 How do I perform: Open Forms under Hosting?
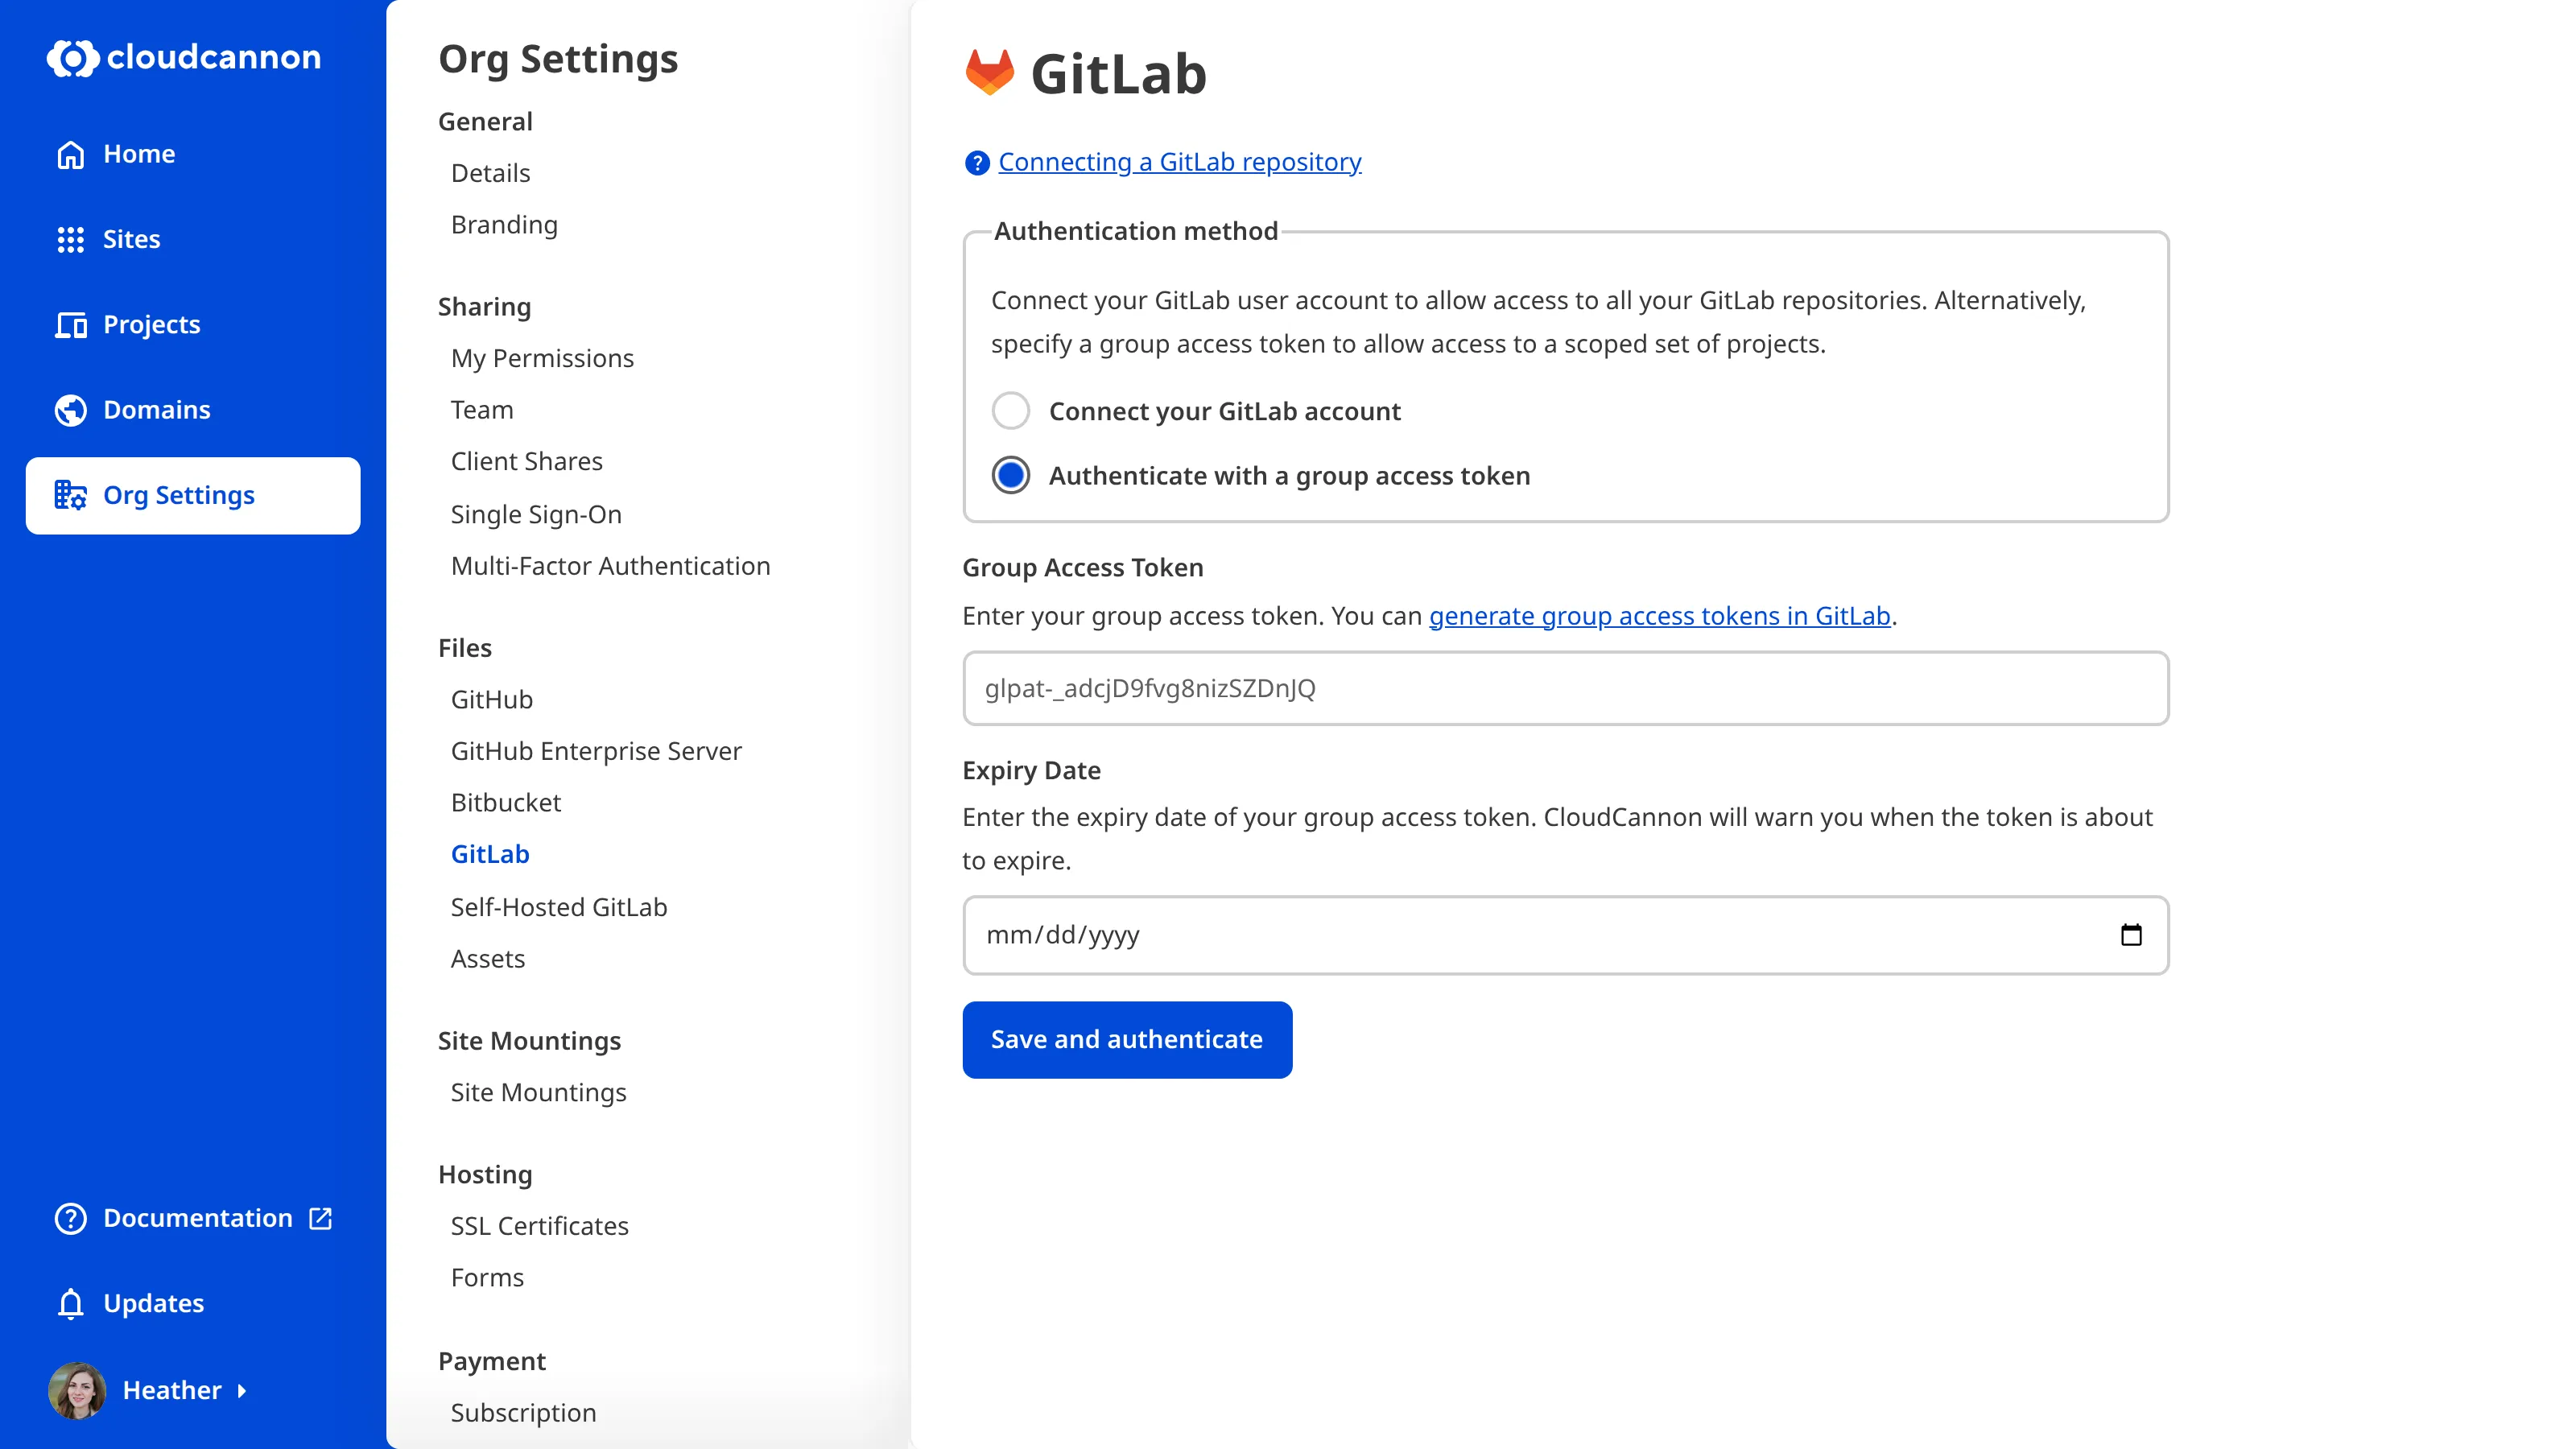tap(487, 1278)
